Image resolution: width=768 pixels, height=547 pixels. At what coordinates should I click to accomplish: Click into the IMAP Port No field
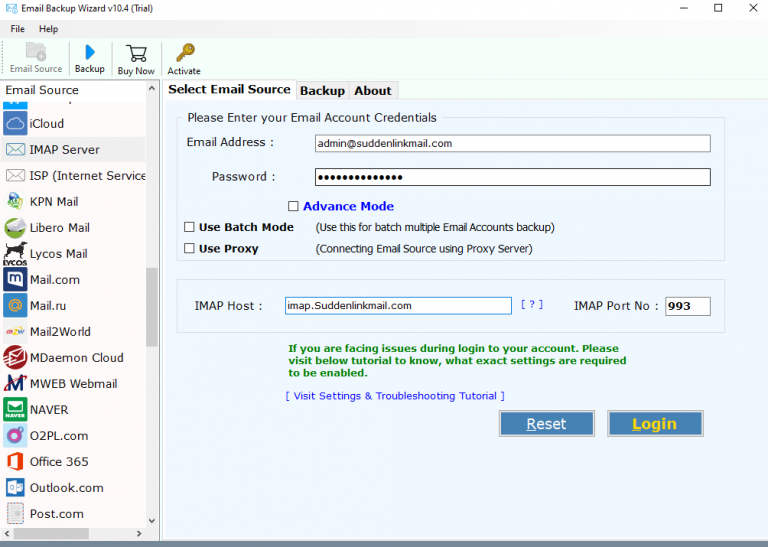687,306
